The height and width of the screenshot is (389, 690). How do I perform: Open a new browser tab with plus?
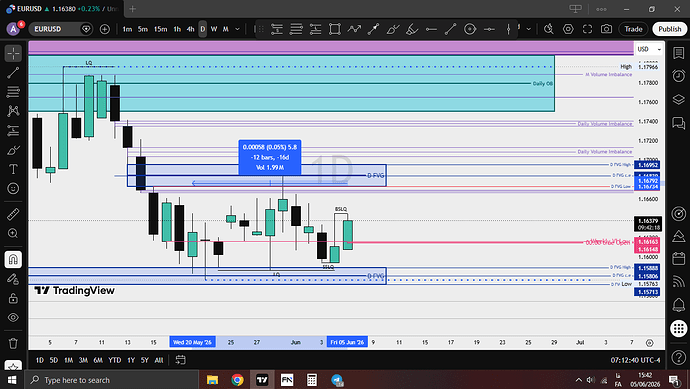coord(132,8)
